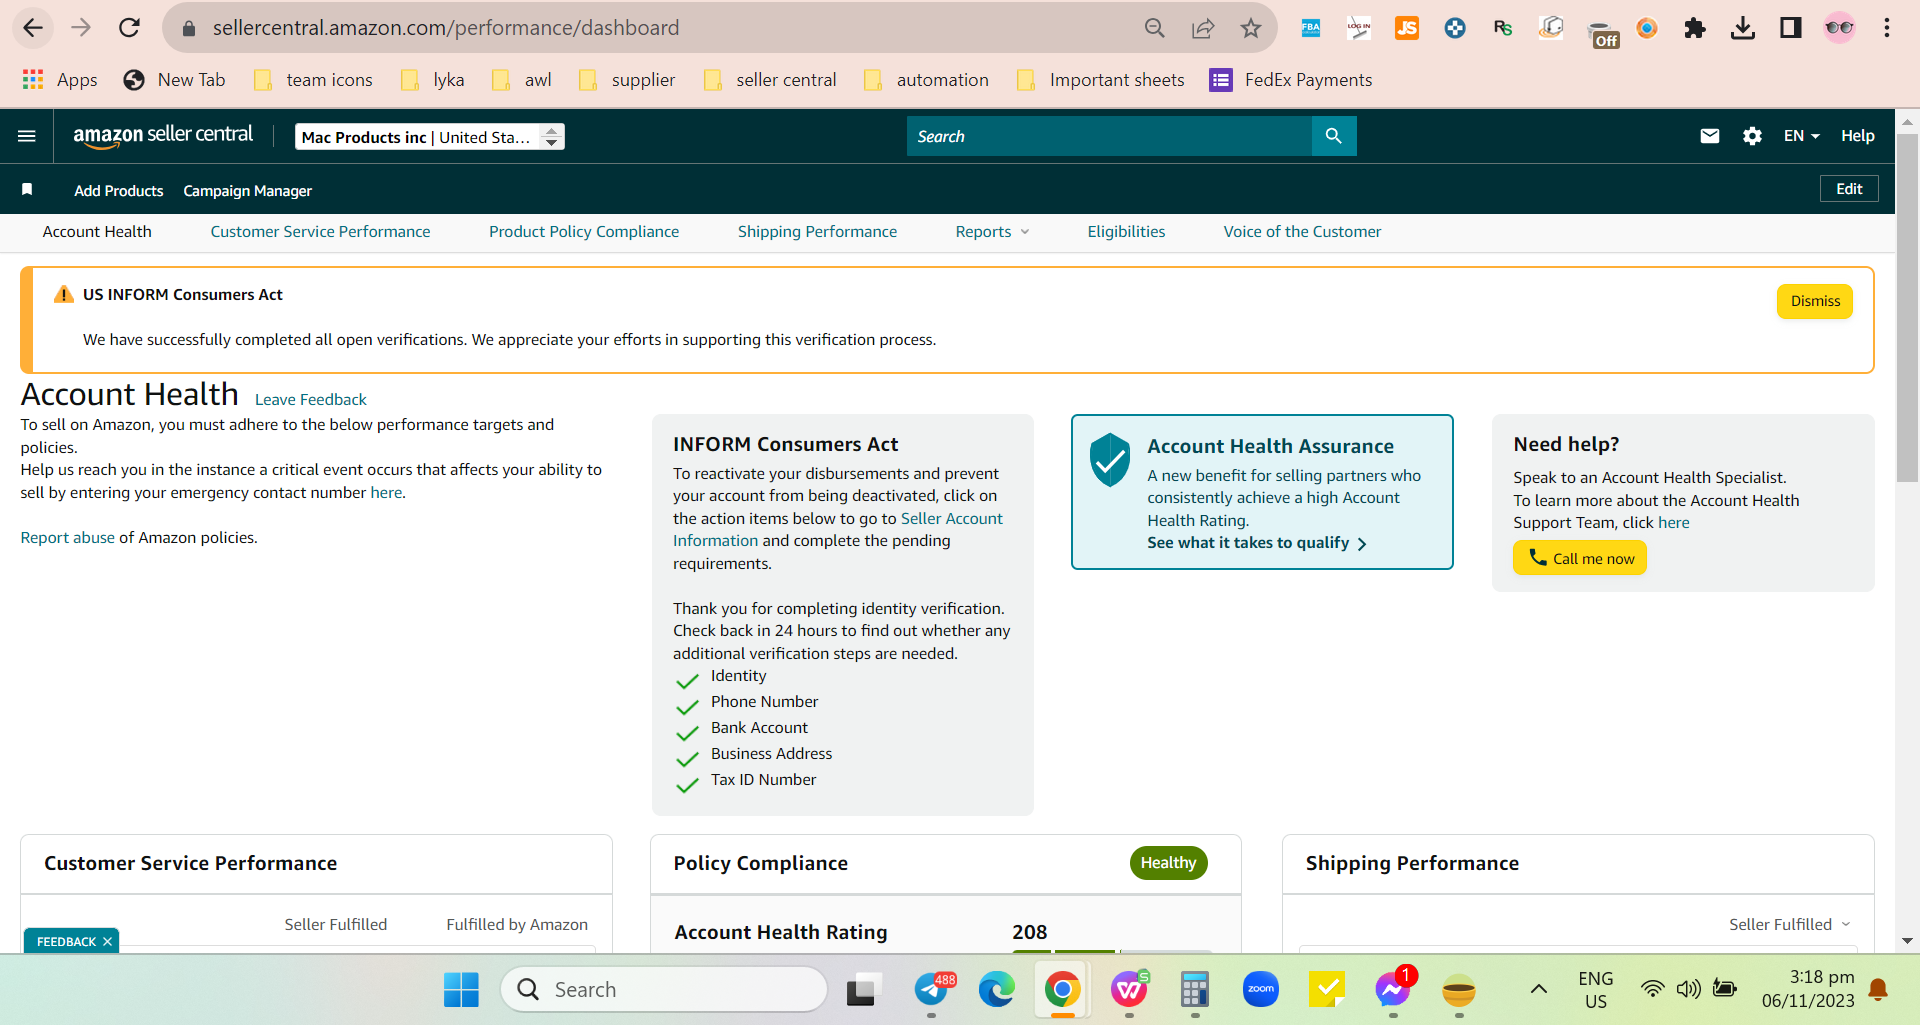Click the Support Team here link
The width and height of the screenshot is (1920, 1025).
coord(1674,523)
